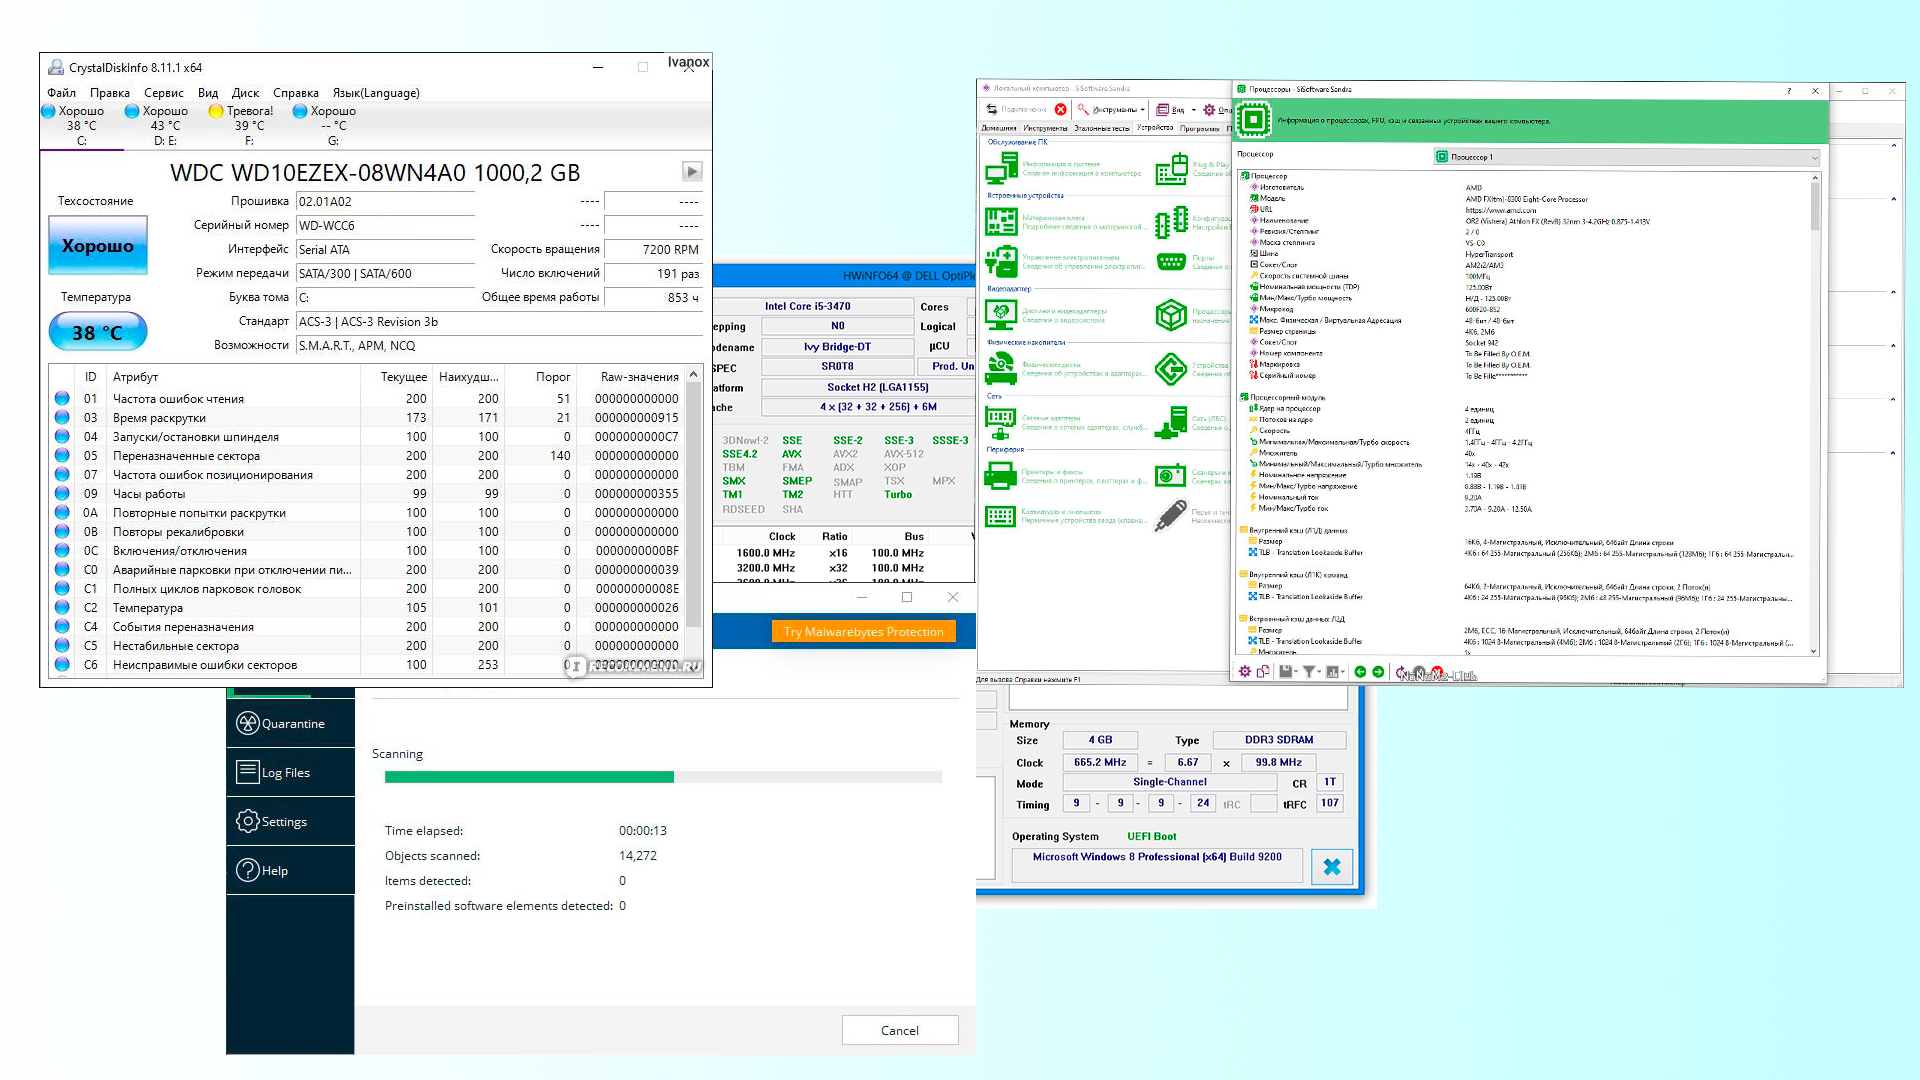Select the D: E: disk at 43 °C

[165, 125]
